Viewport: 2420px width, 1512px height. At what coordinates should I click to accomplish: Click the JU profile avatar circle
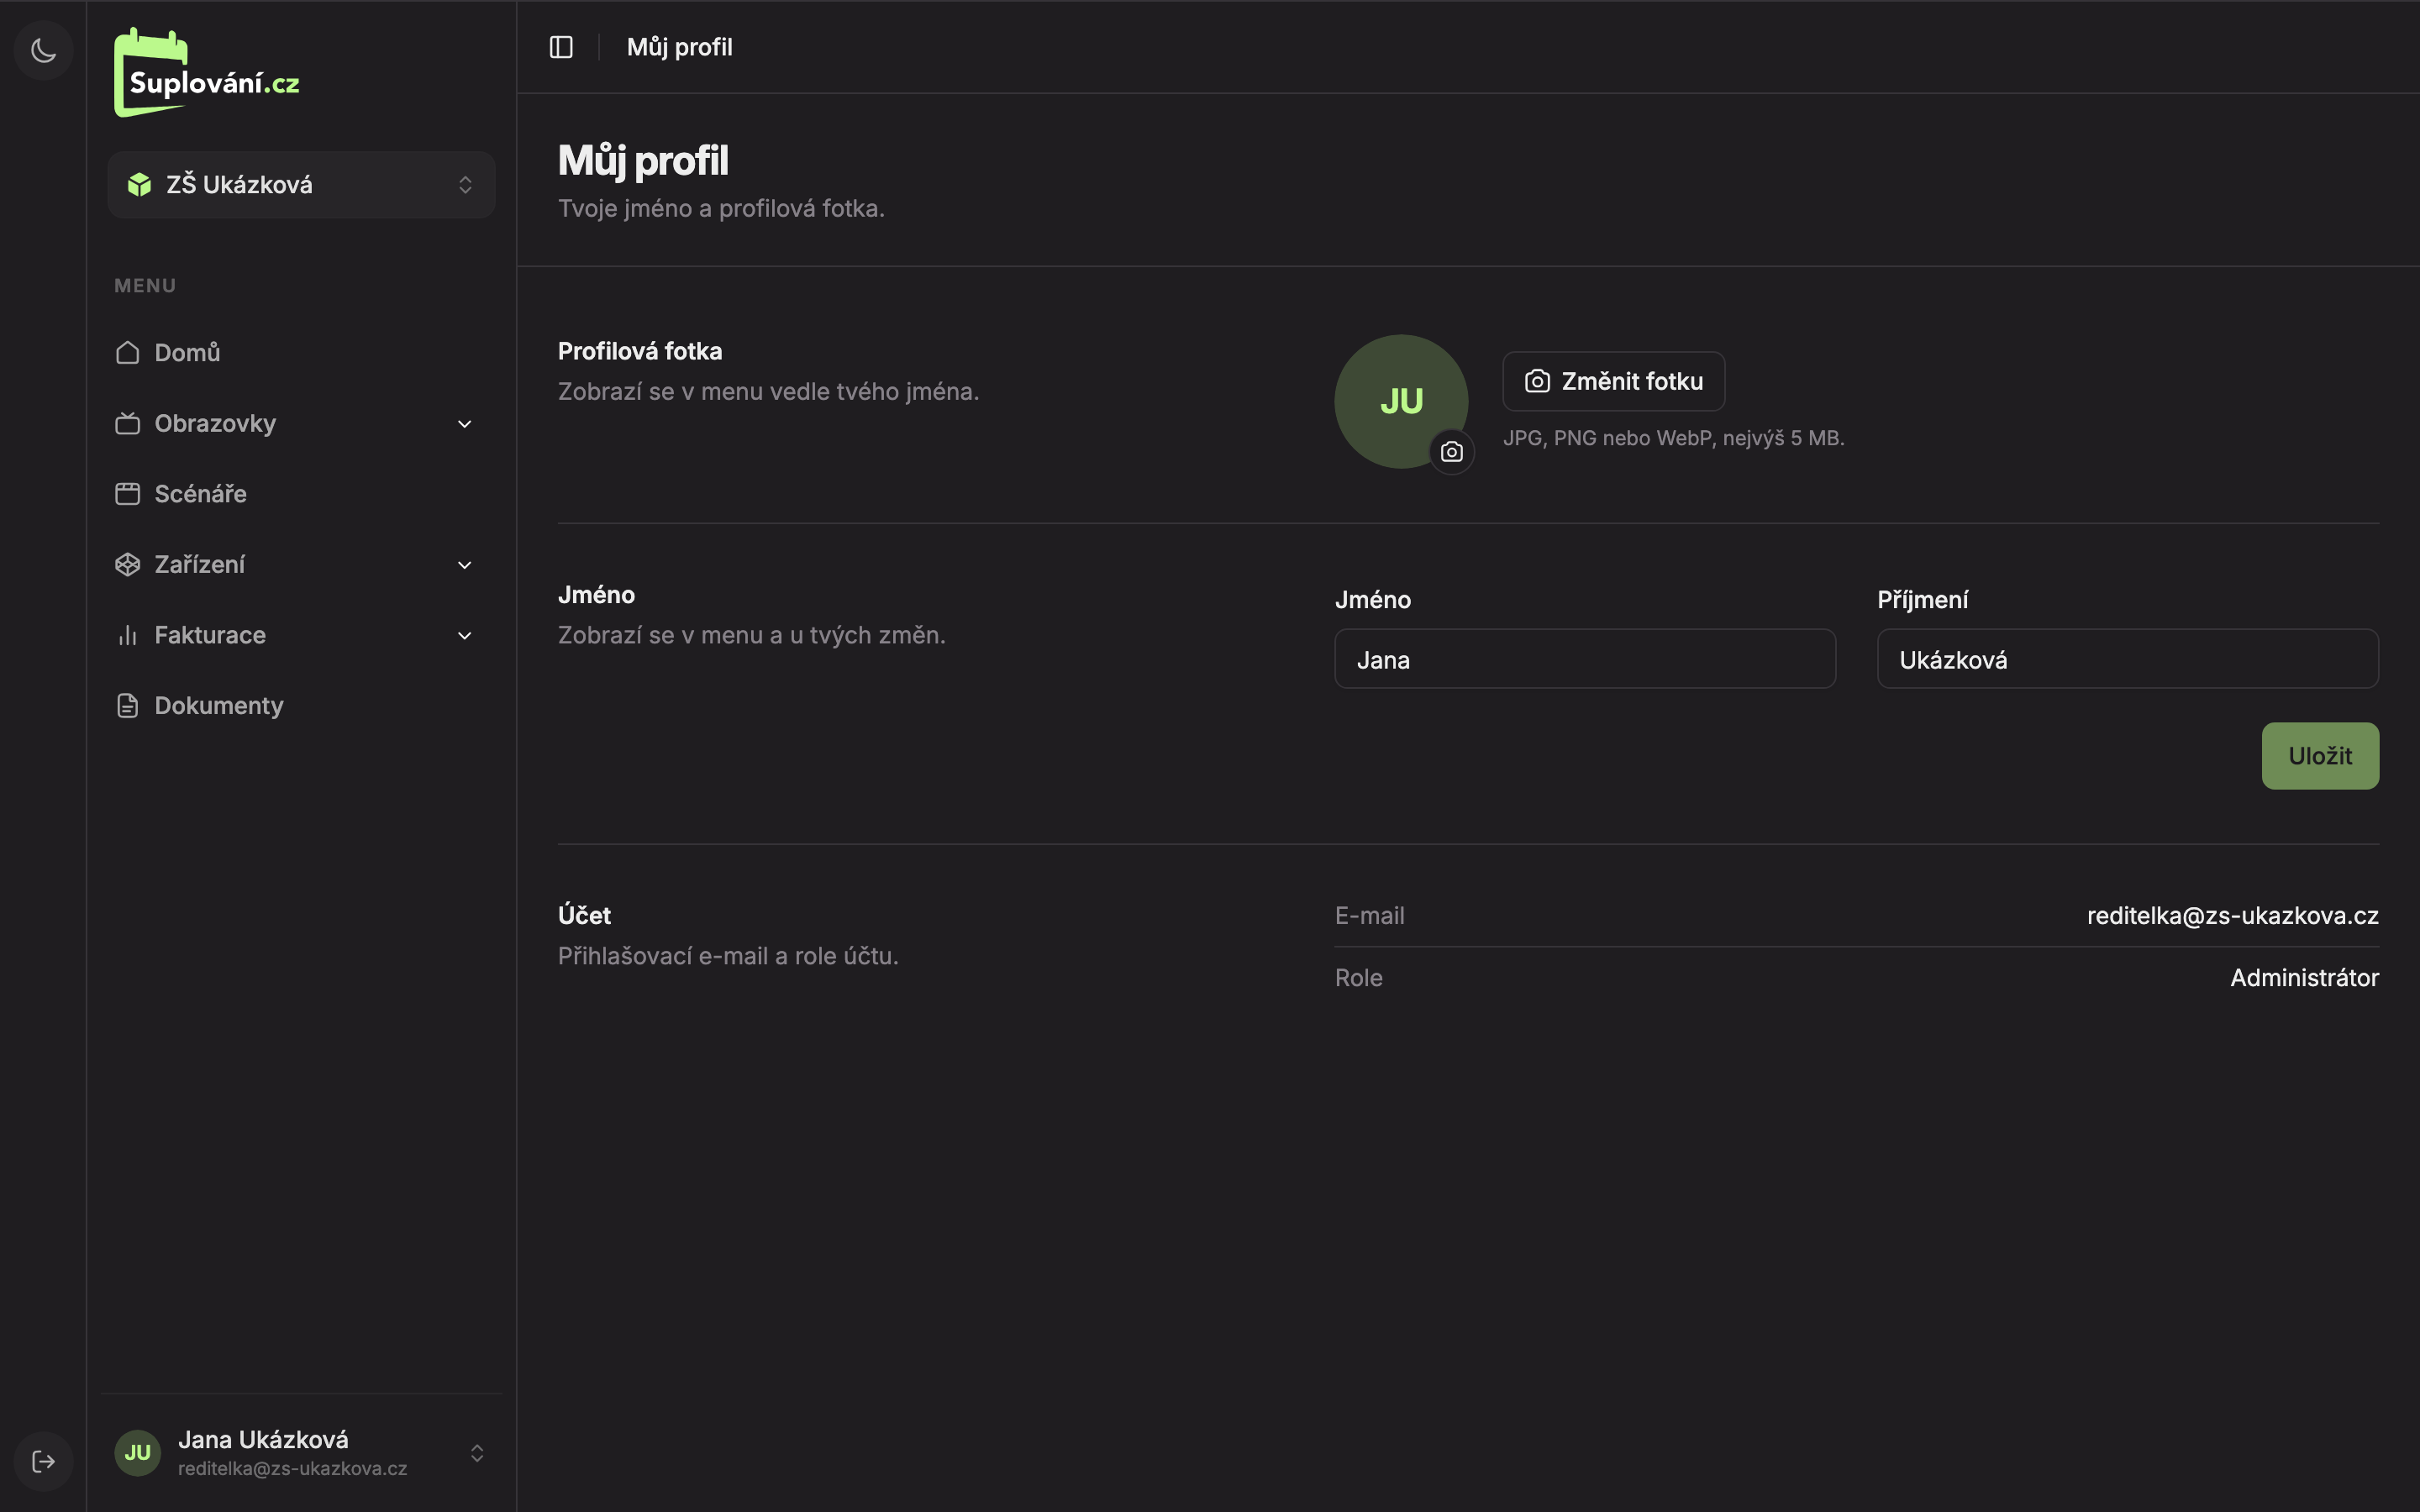[1400, 401]
